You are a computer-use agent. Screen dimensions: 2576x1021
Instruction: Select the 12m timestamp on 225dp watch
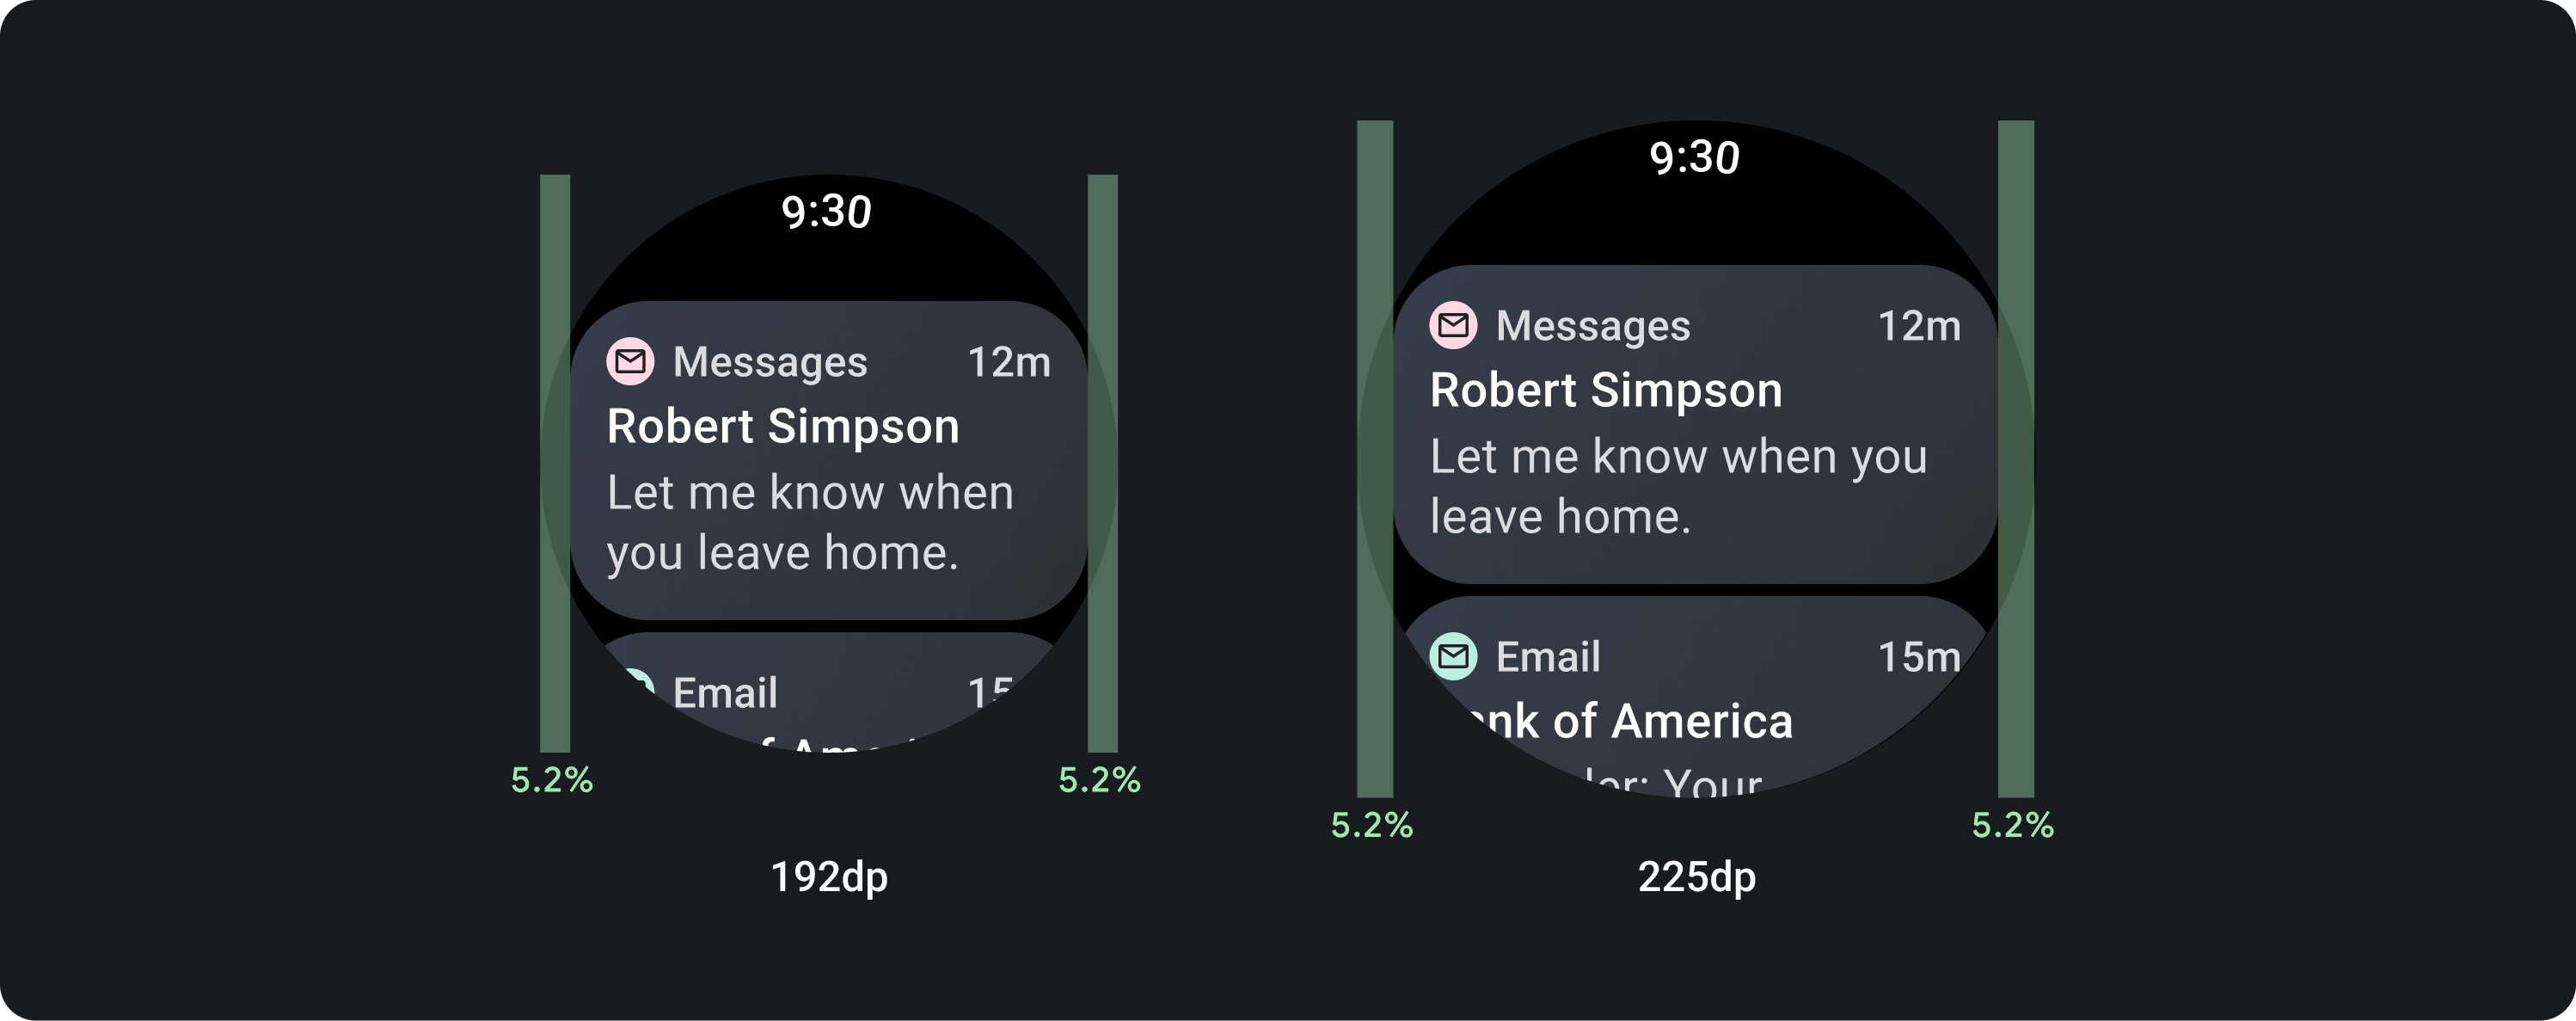tap(1918, 326)
